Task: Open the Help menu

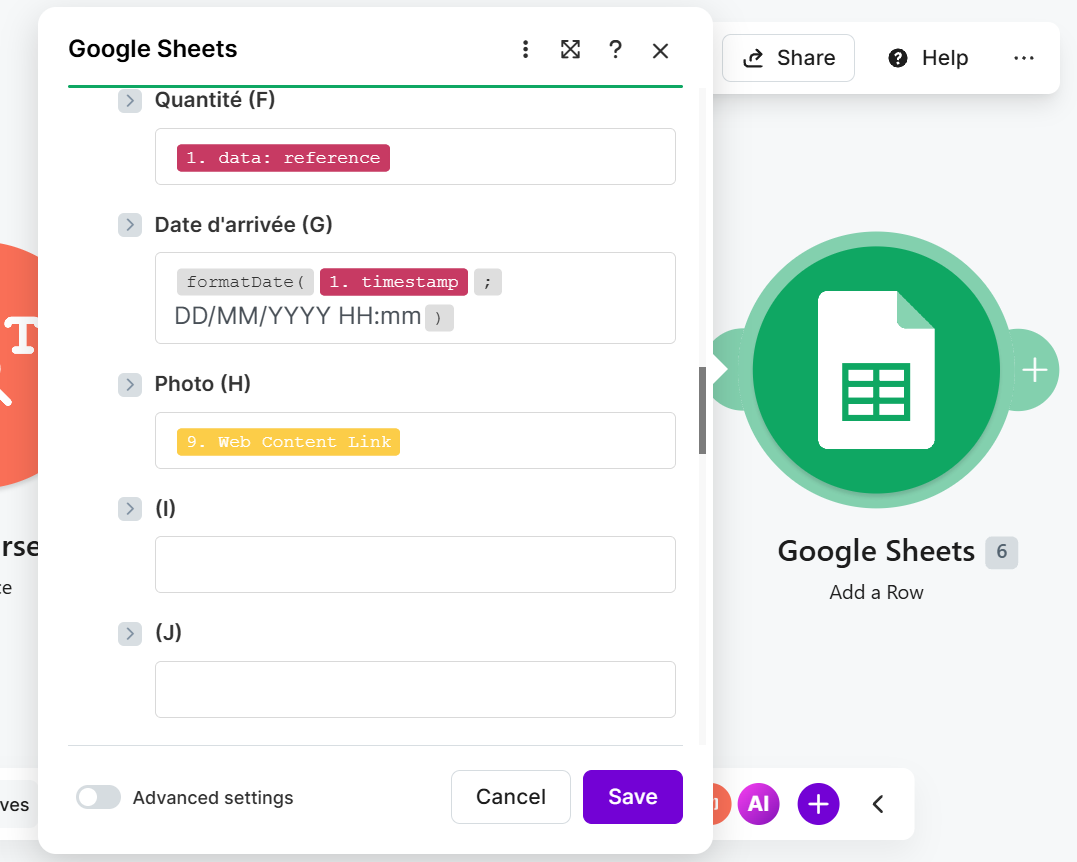Action: 928,58
